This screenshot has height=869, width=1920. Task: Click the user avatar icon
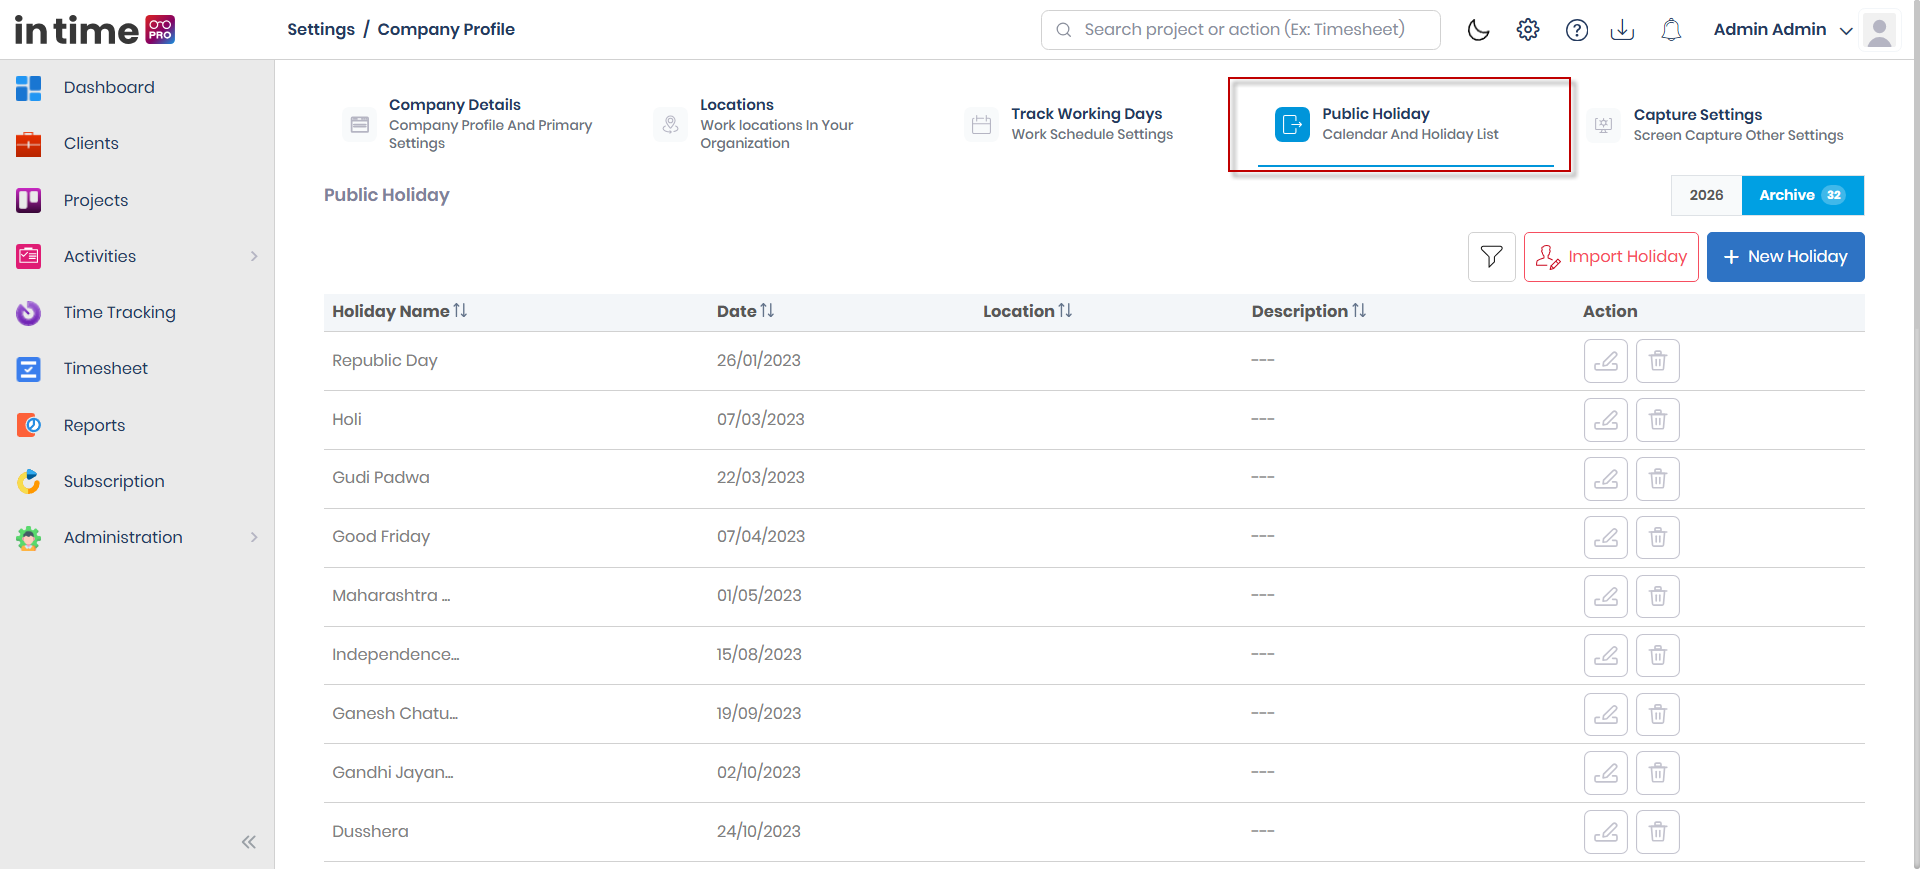[x=1880, y=30]
